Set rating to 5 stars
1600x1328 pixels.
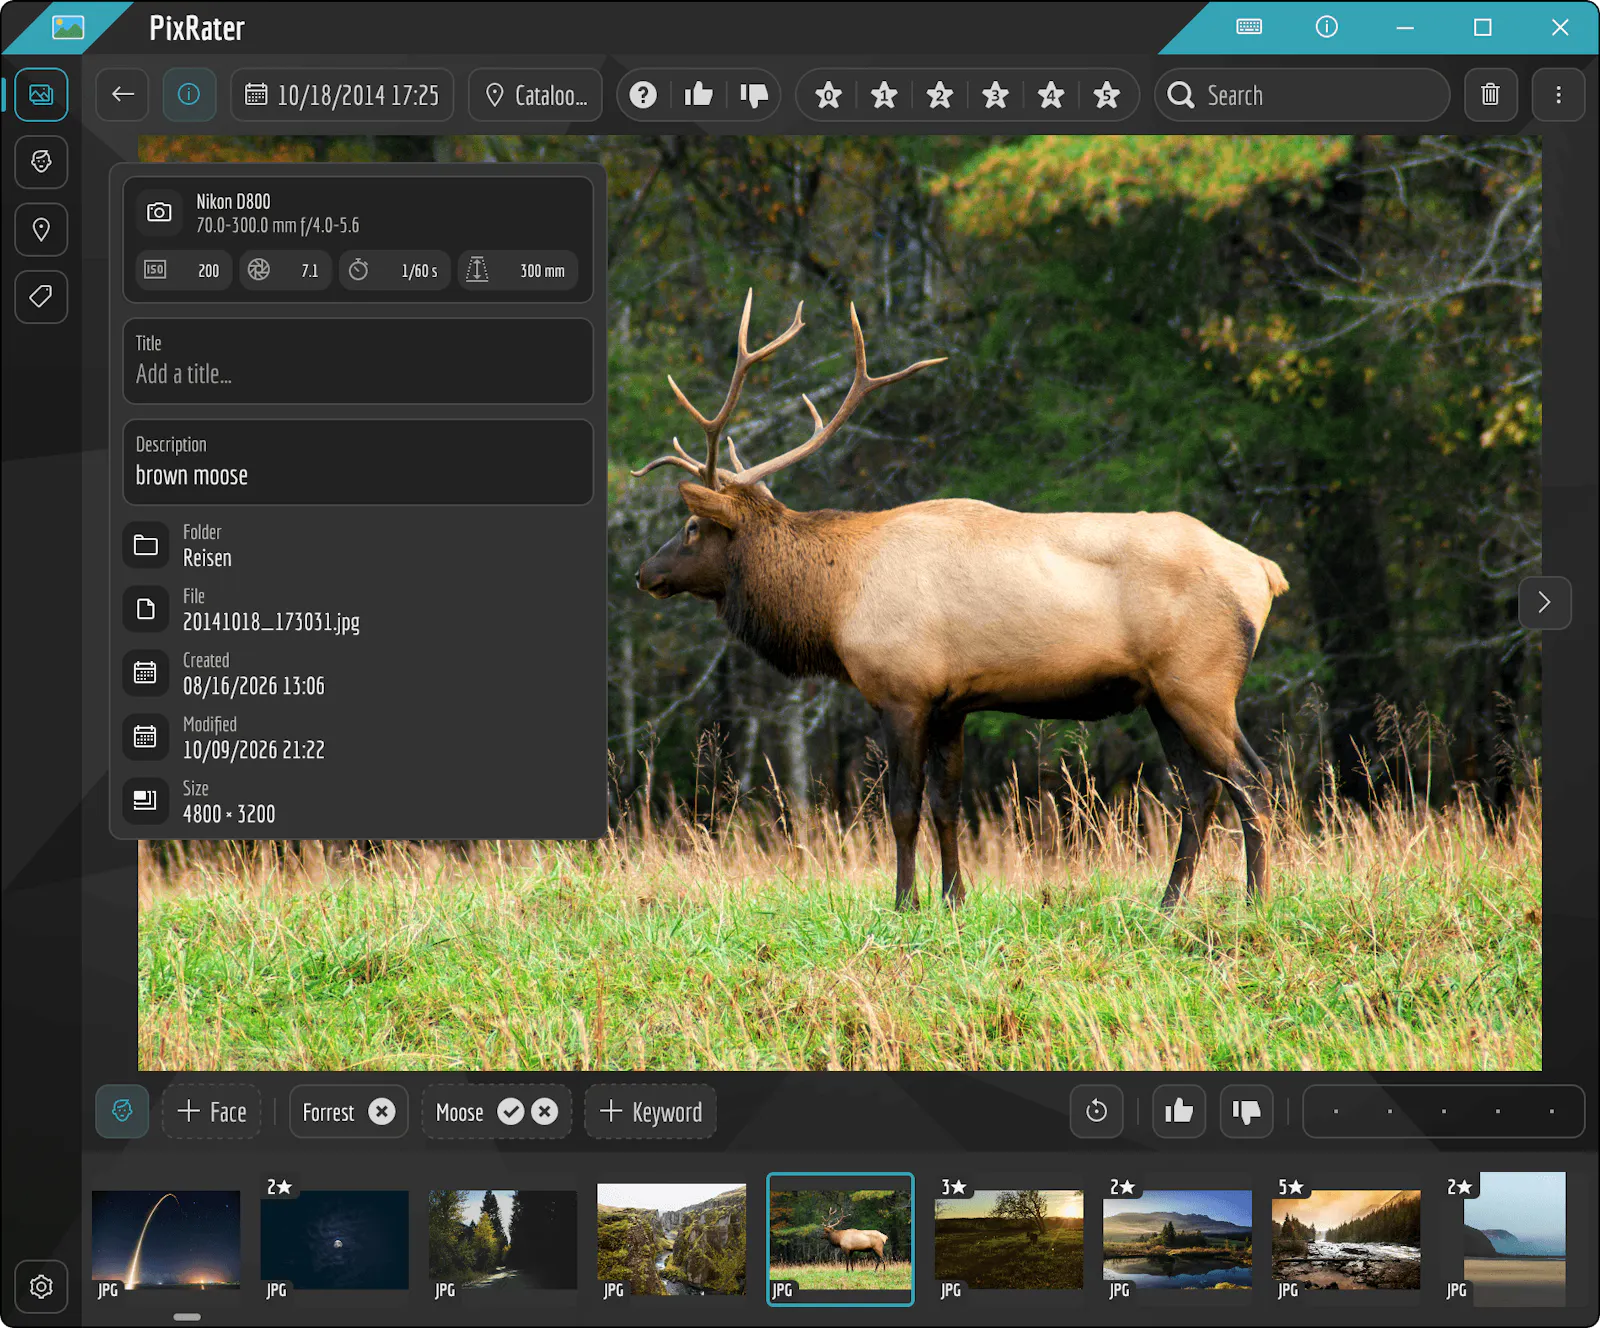[x=1106, y=95]
